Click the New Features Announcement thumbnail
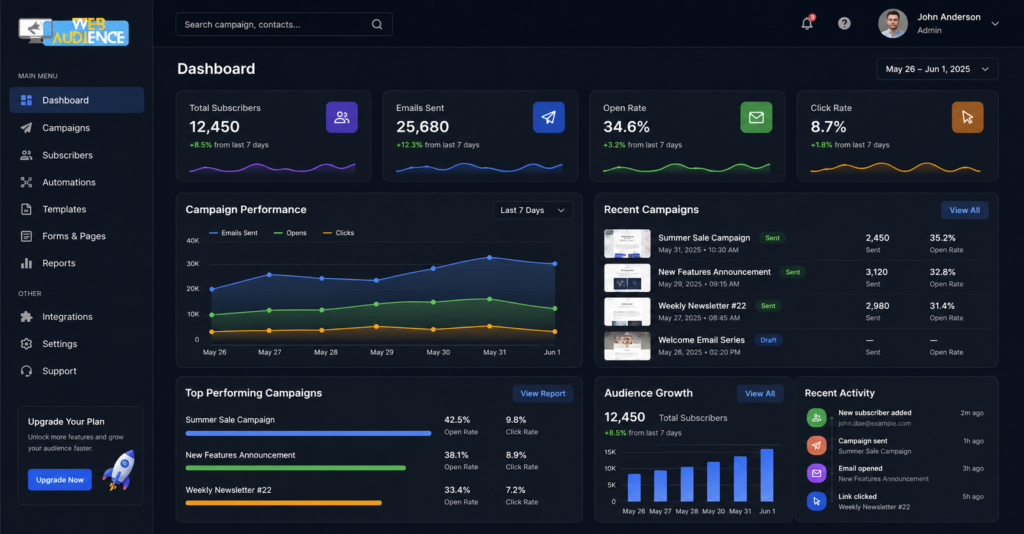1024x534 pixels. point(627,277)
